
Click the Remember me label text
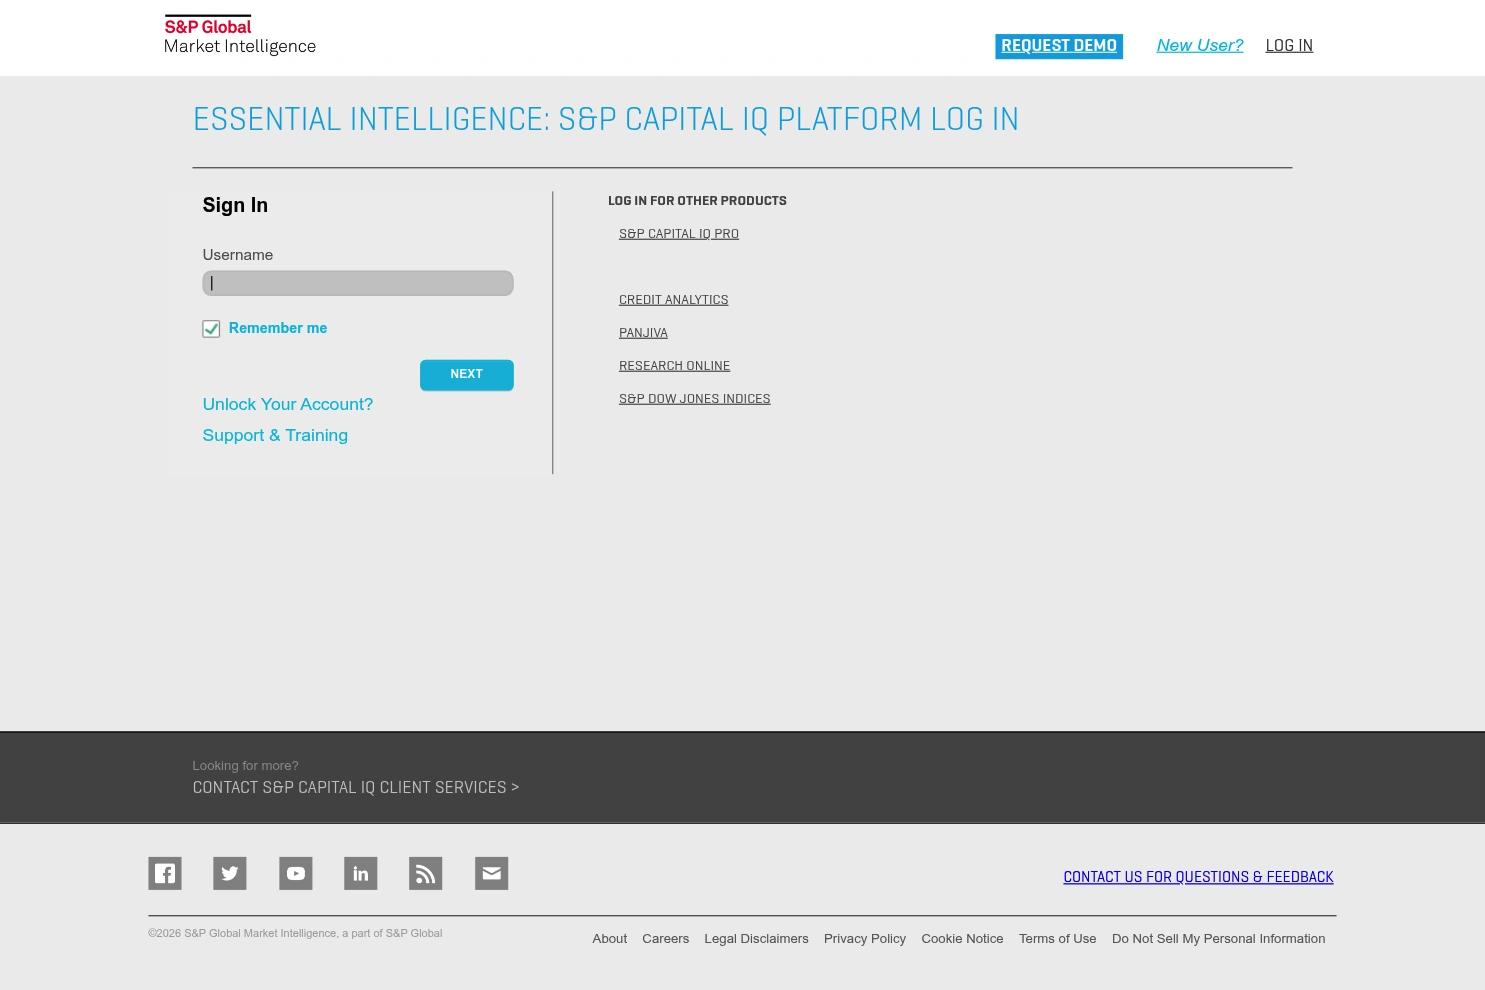(278, 328)
